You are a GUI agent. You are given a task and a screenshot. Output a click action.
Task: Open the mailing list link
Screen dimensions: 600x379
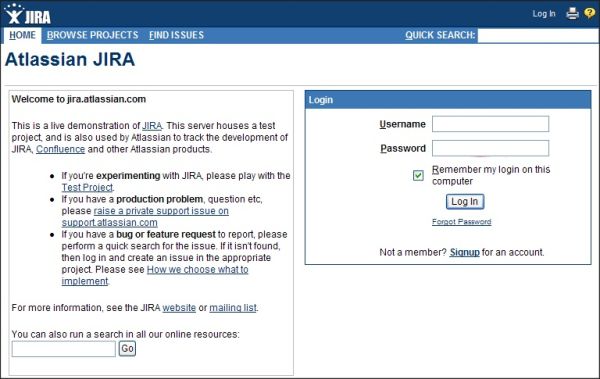(x=233, y=308)
